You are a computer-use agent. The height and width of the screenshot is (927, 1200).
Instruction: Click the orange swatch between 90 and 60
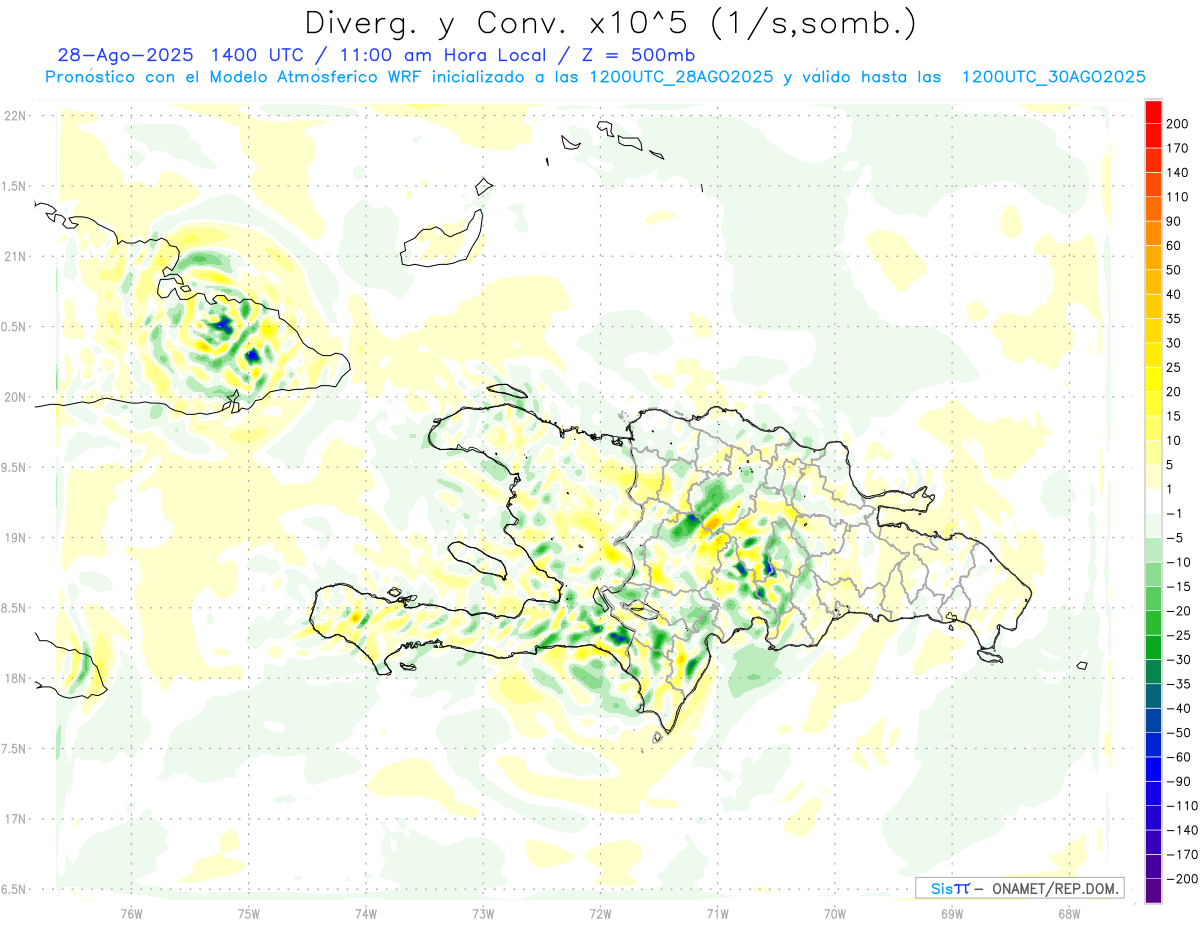[x=1153, y=233]
